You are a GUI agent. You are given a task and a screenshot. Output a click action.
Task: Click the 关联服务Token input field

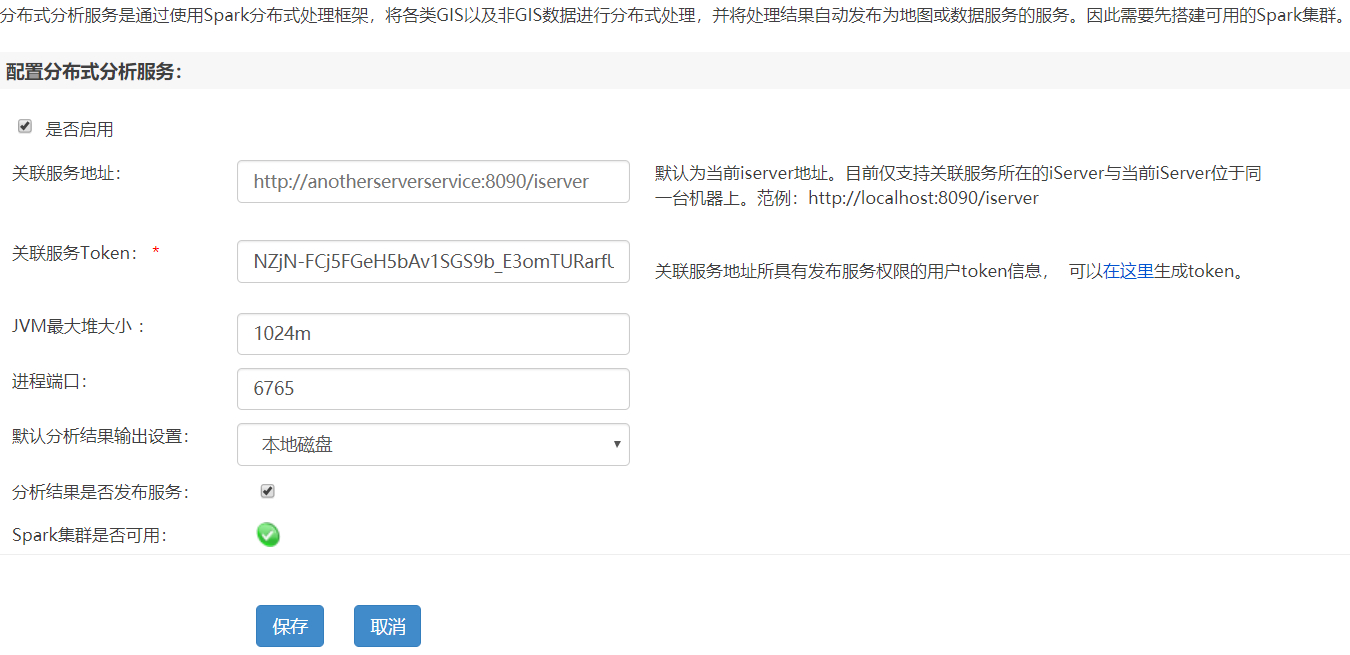pos(433,261)
